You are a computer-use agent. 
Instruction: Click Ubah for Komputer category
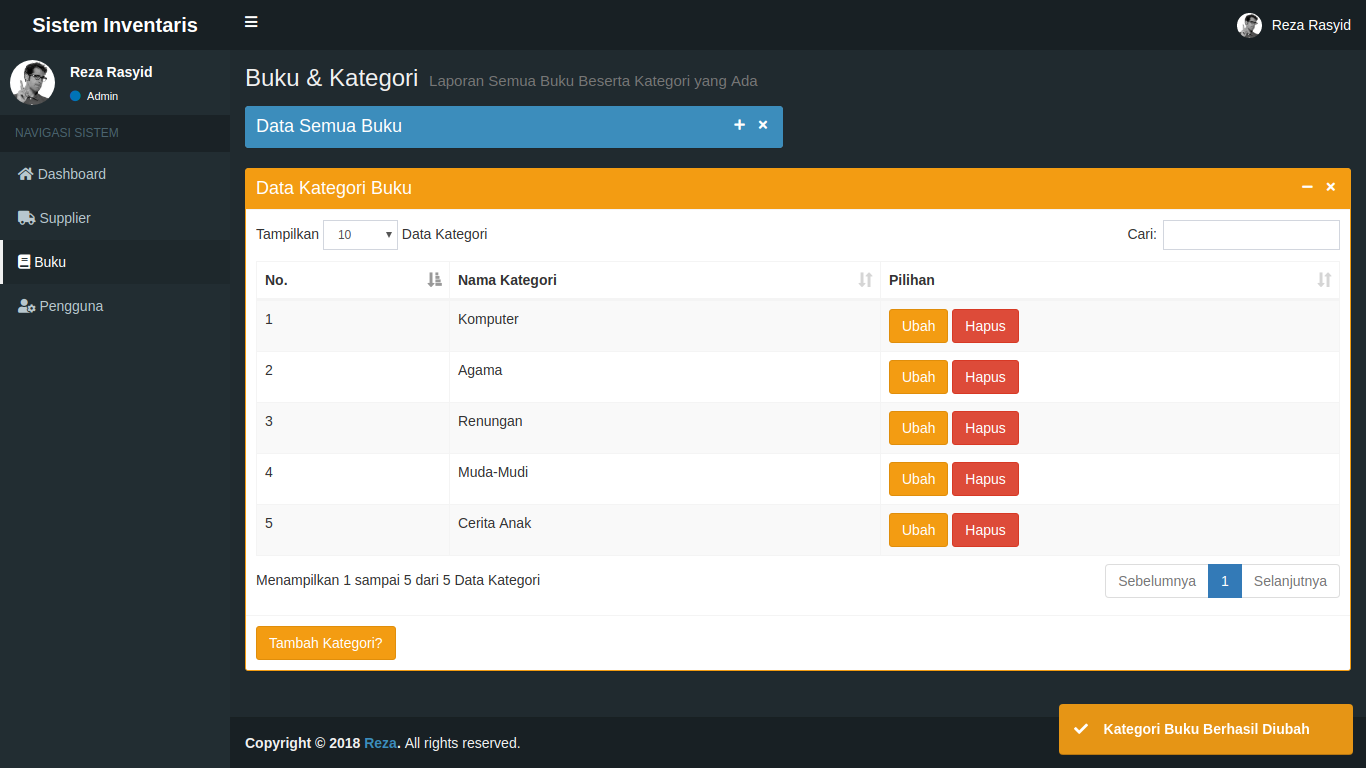click(918, 326)
